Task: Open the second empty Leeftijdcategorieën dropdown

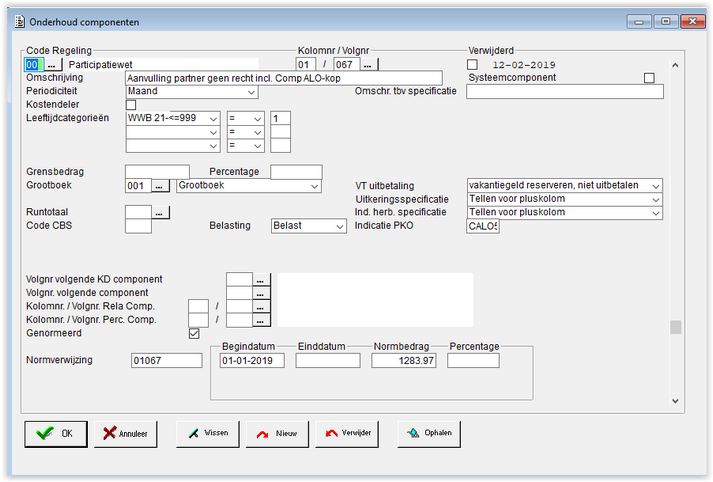Action: pyautogui.click(x=173, y=132)
